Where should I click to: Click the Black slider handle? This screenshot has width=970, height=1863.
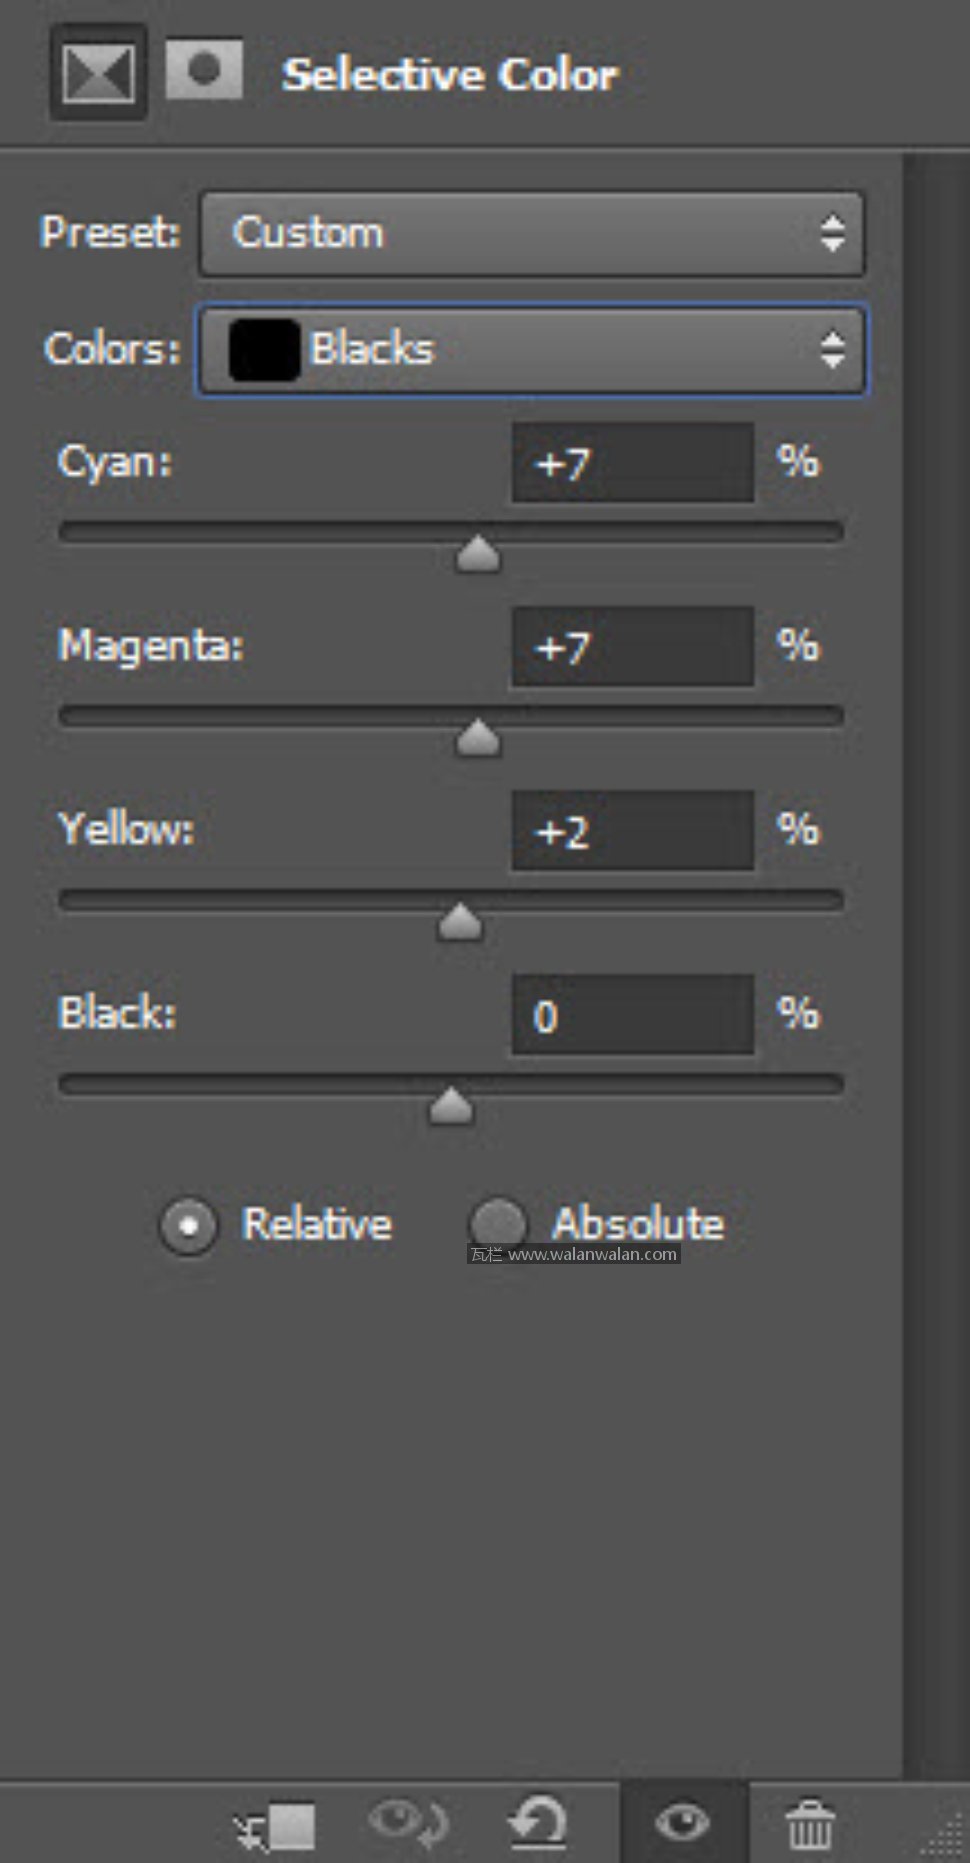tap(451, 1107)
